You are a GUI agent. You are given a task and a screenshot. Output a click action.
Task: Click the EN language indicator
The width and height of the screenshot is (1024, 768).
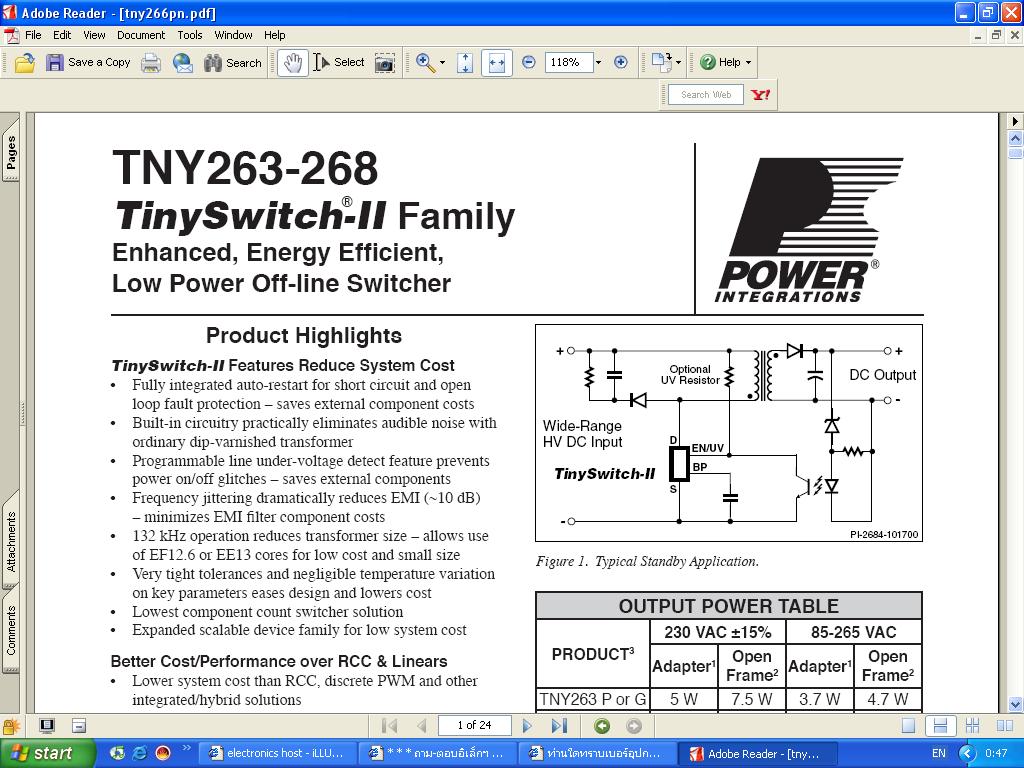[938, 753]
